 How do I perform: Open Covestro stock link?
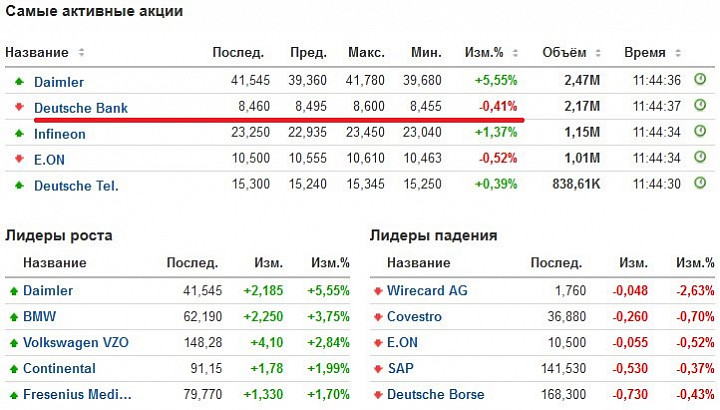tap(414, 316)
